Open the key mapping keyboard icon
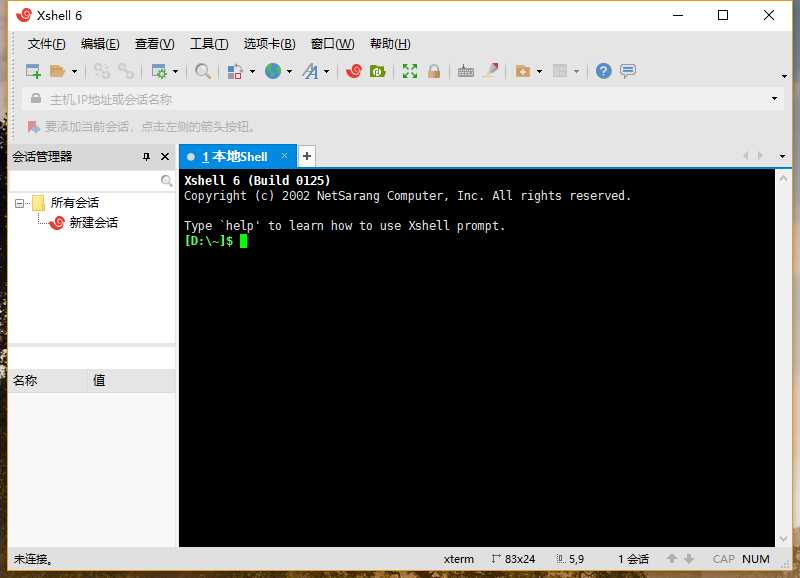The height and width of the screenshot is (578, 800). point(465,71)
